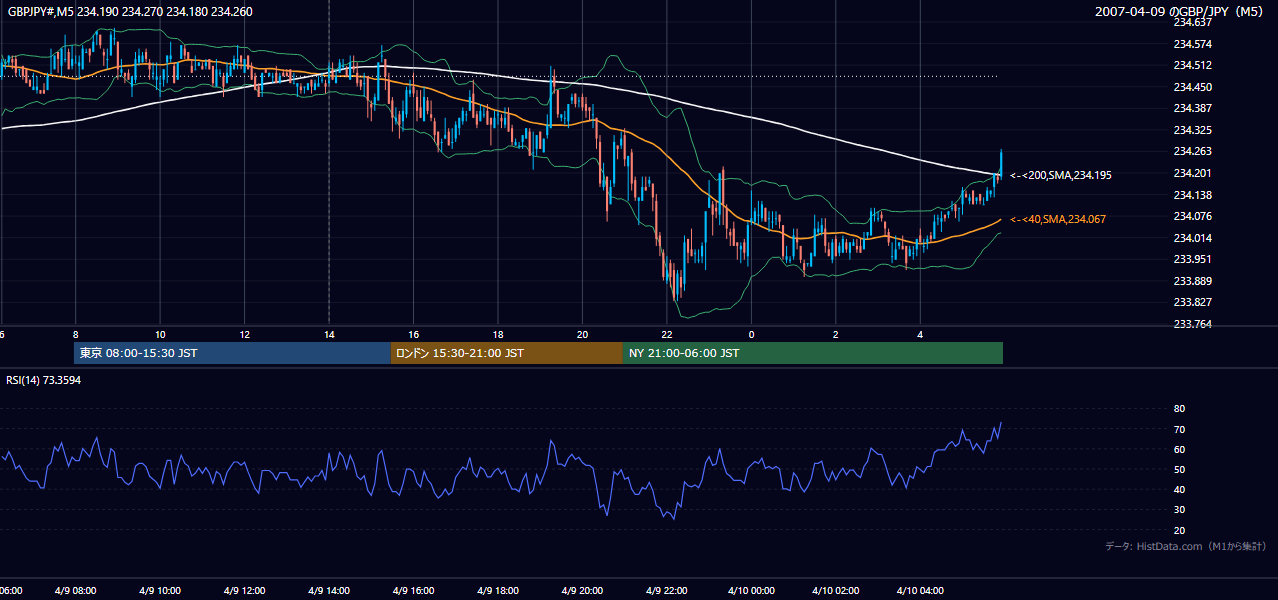Click the HistData.com data source credit
This screenshot has width=1278, height=600.
click(1186, 546)
